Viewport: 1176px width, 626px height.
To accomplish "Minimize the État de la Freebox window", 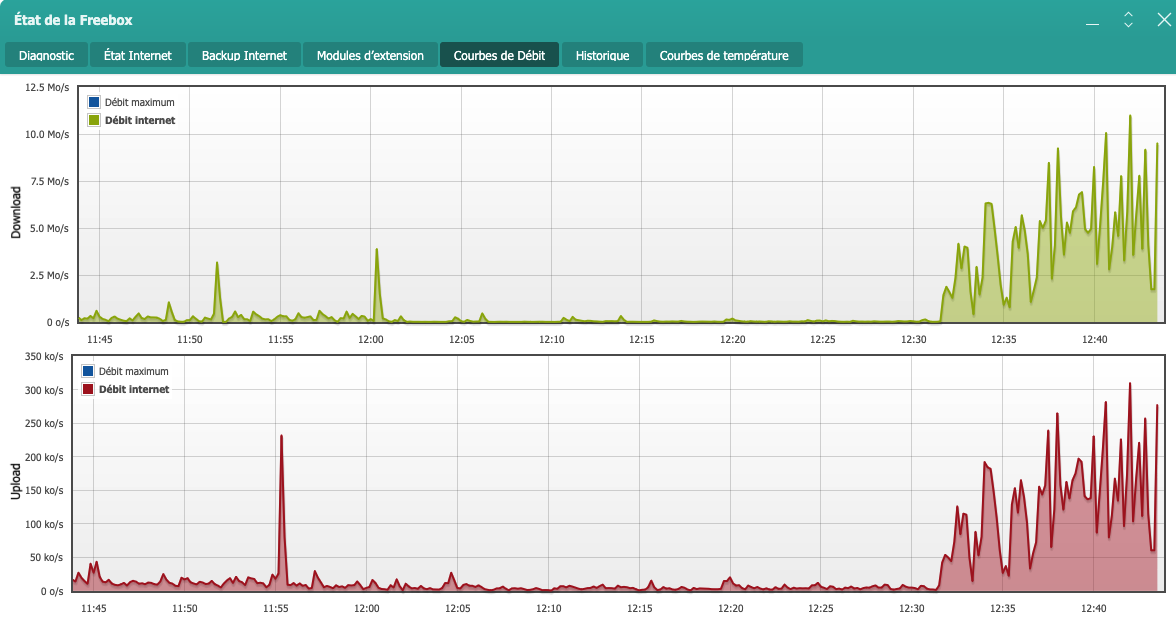I will coord(1093,21).
